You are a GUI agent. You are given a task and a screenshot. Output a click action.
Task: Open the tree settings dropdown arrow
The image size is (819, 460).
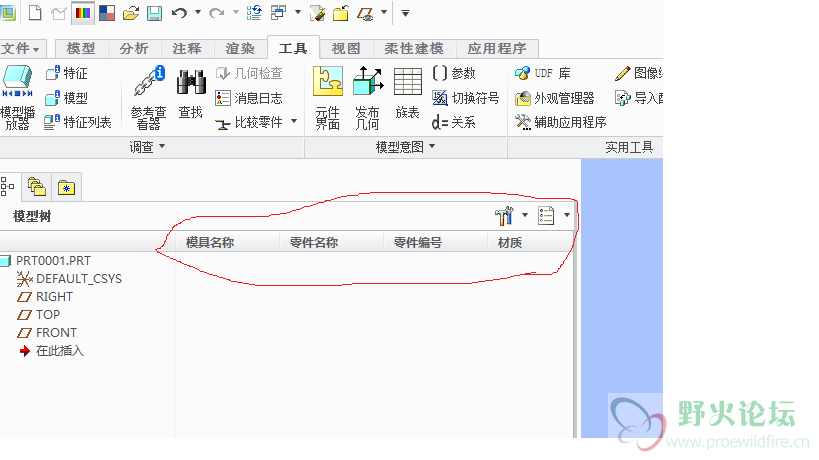525,215
